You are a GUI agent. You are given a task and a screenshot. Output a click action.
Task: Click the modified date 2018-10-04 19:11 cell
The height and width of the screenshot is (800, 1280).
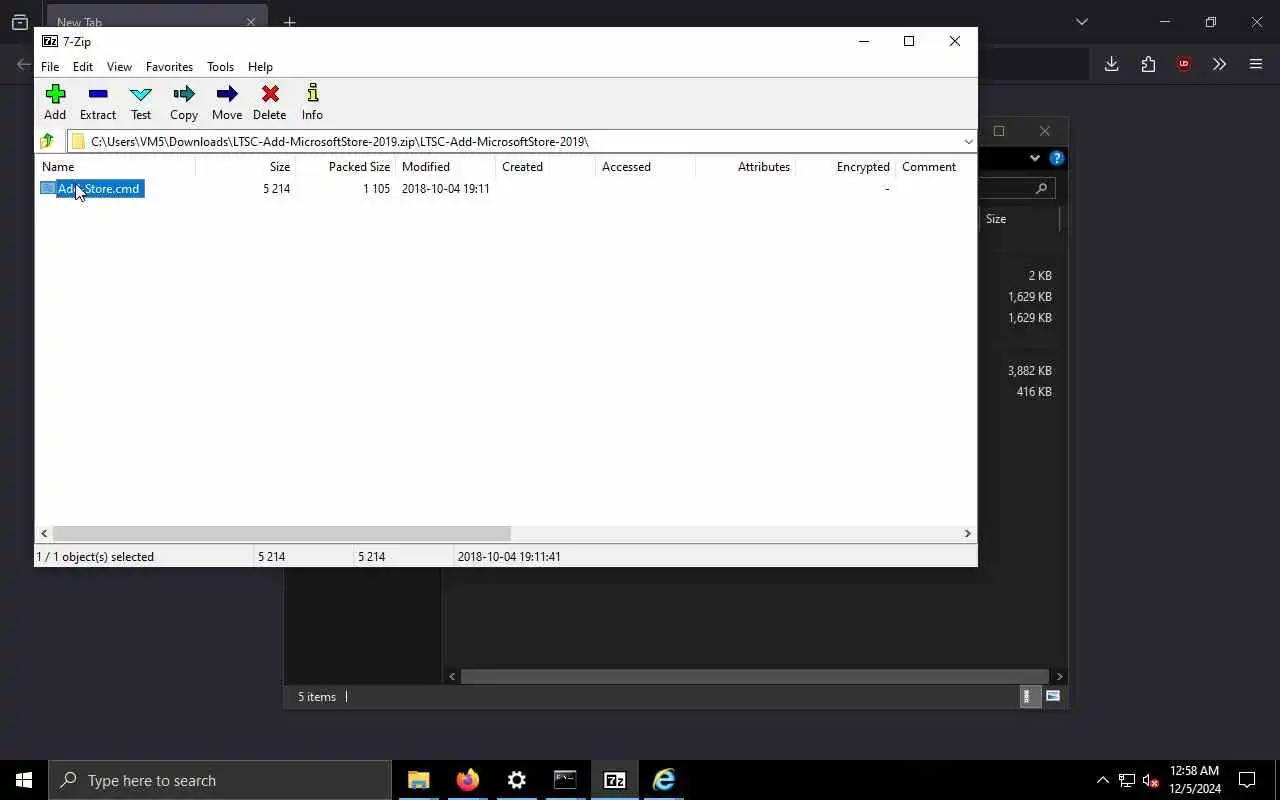coord(445,188)
